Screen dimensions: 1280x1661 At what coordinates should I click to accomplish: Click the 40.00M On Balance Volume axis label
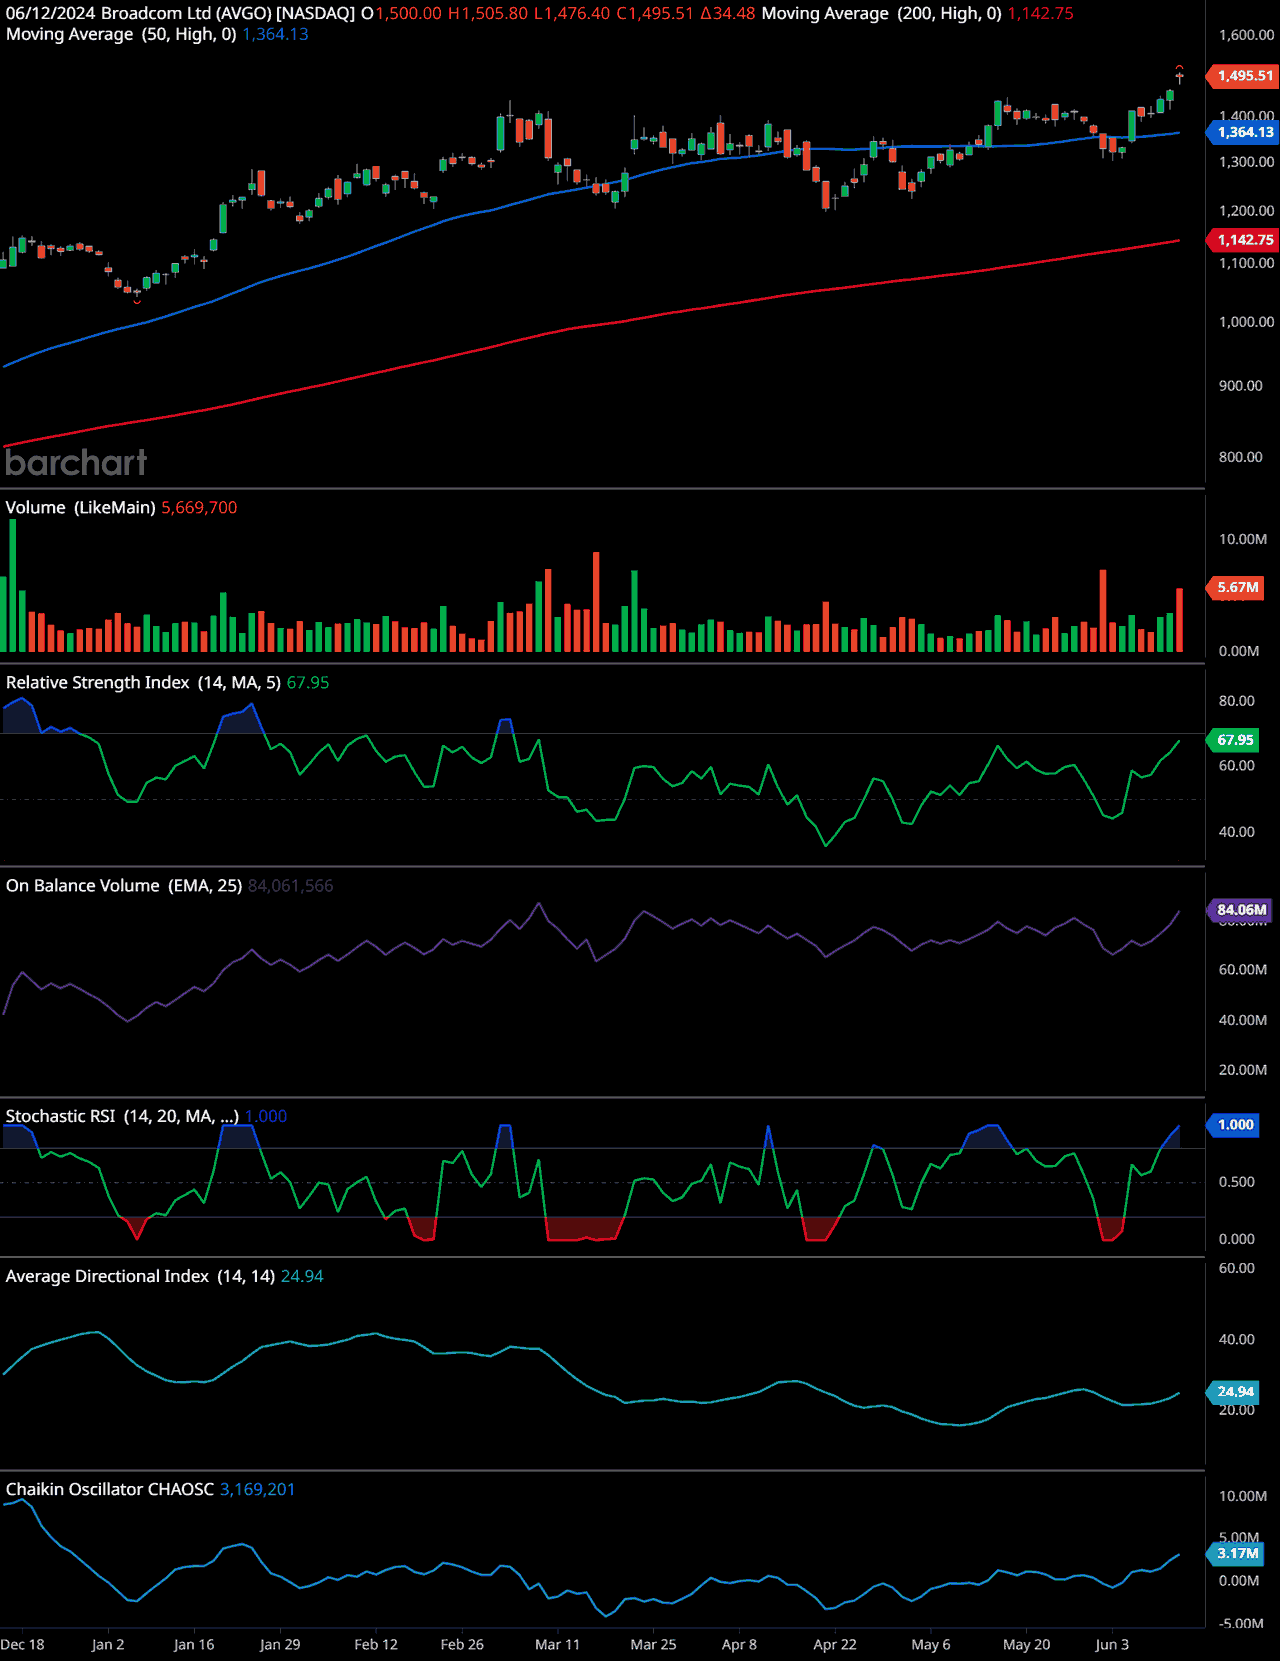(x=1243, y=1020)
